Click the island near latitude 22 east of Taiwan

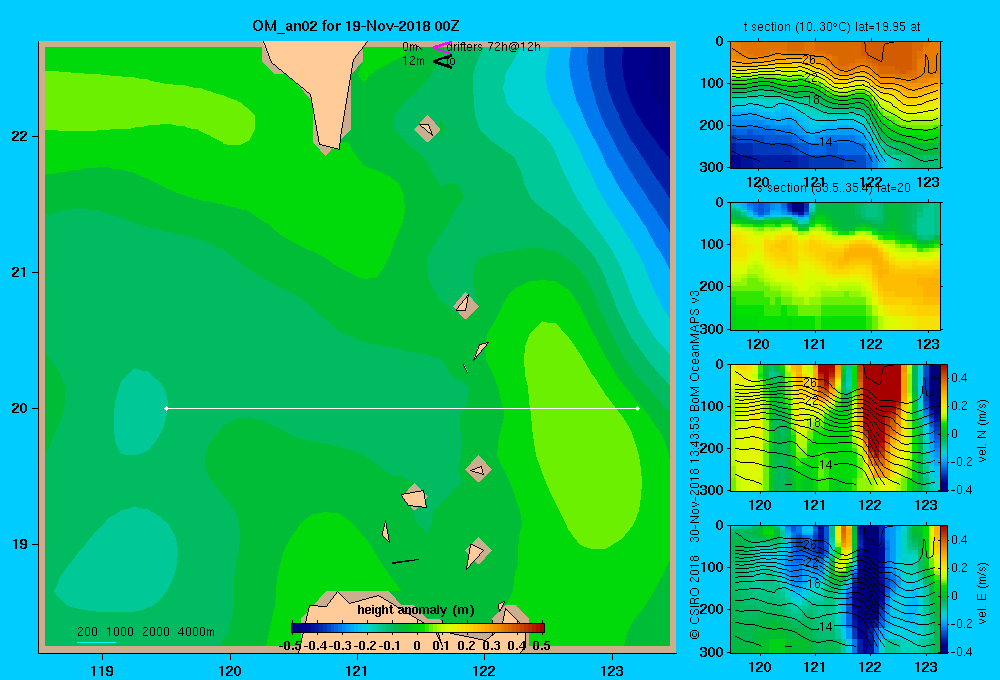click(427, 129)
